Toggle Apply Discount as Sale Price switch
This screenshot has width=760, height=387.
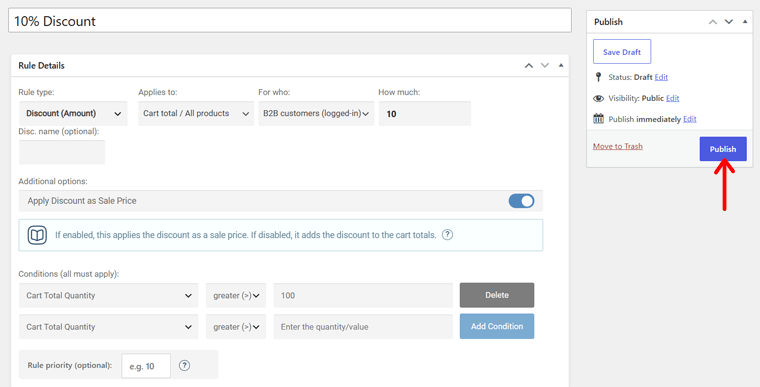coord(522,201)
